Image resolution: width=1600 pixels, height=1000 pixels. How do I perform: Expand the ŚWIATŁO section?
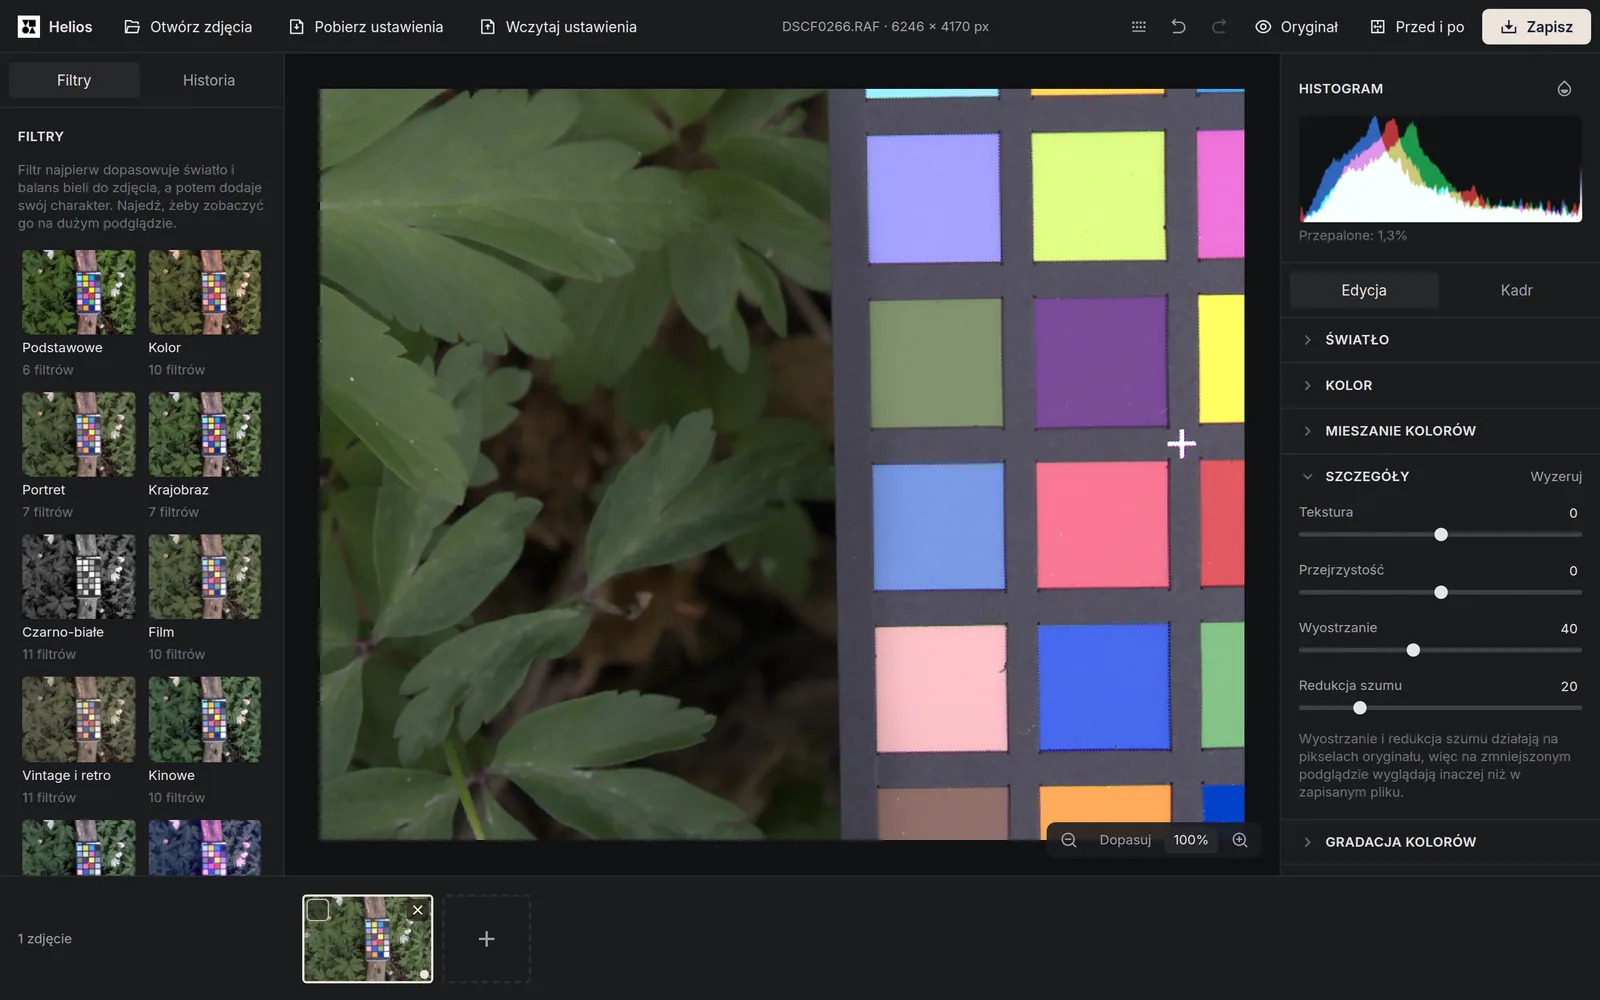pos(1440,340)
